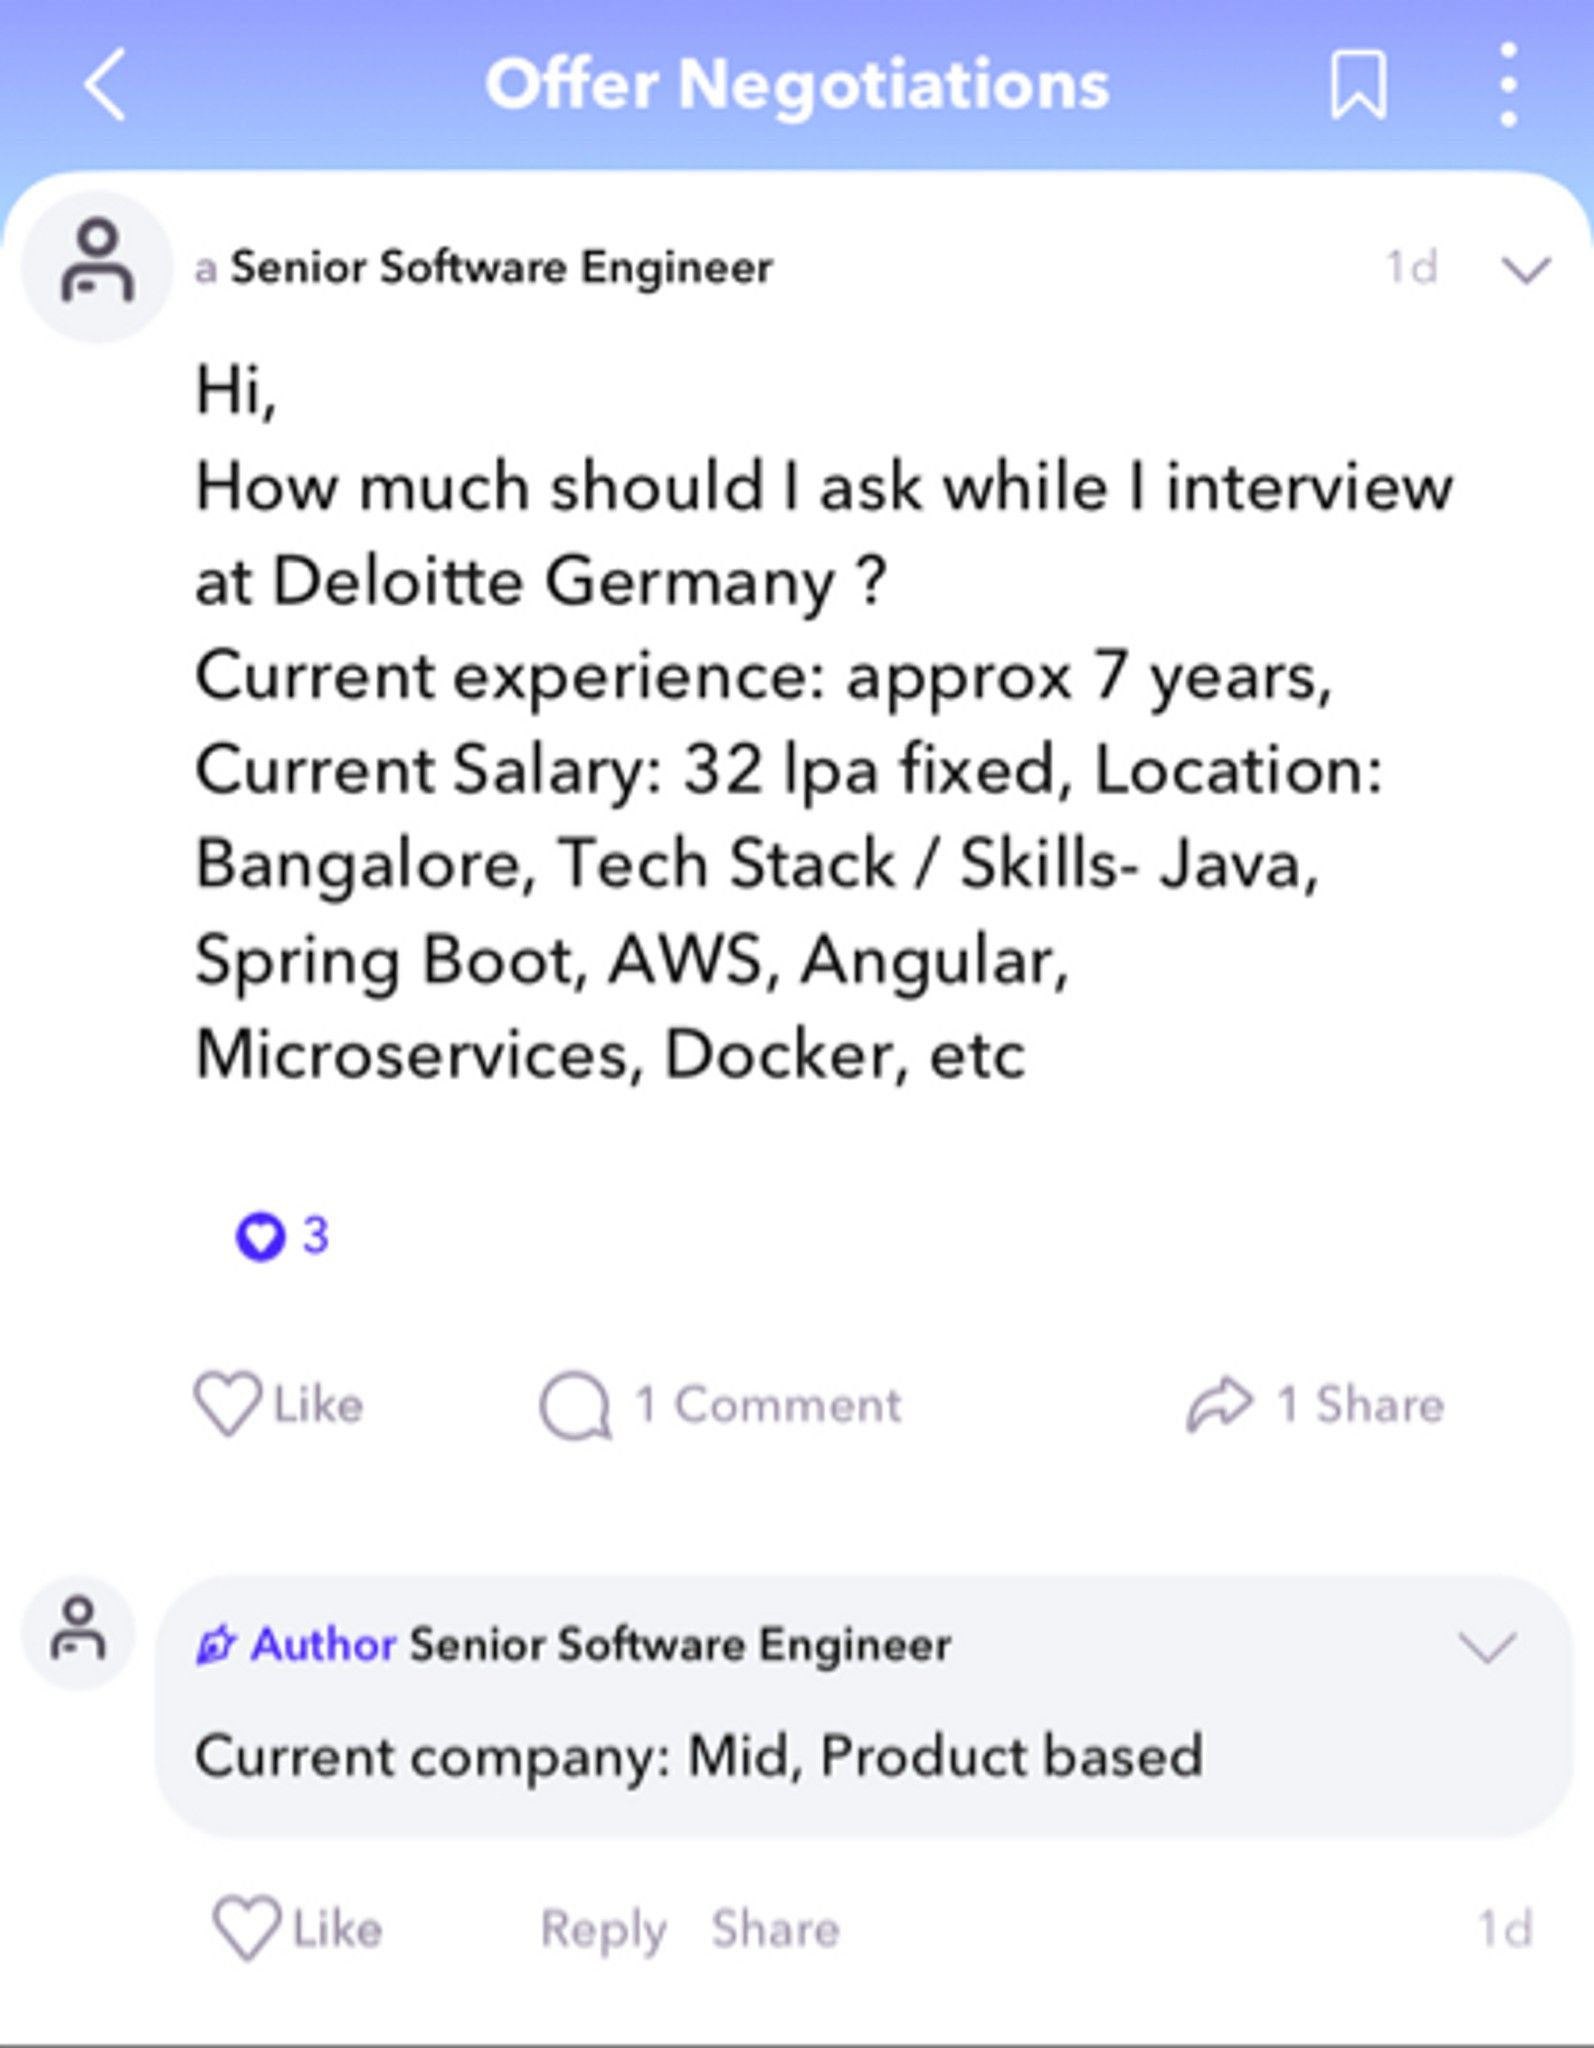Click the purple heart reaction count

(x=282, y=1236)
